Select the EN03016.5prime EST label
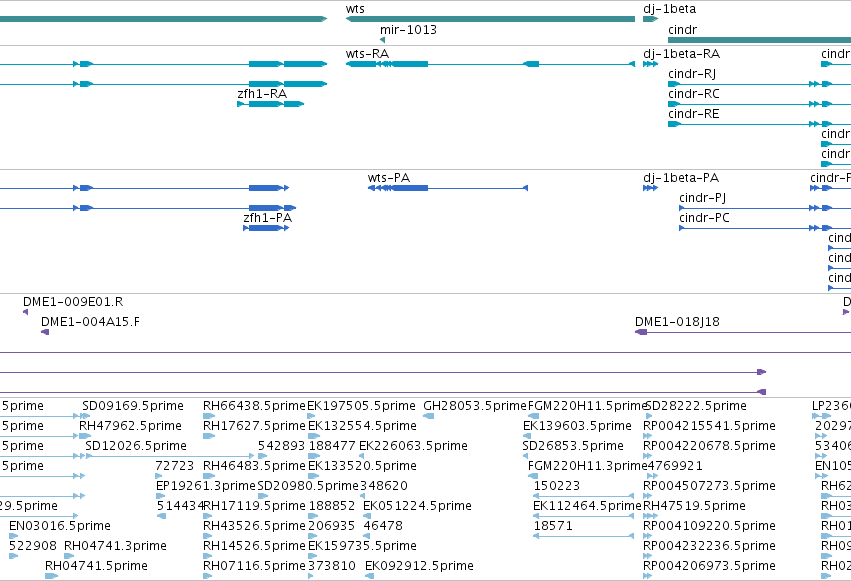Image resolution: width=851 pixels, height=581 pixels. click(x=60, y=526)
